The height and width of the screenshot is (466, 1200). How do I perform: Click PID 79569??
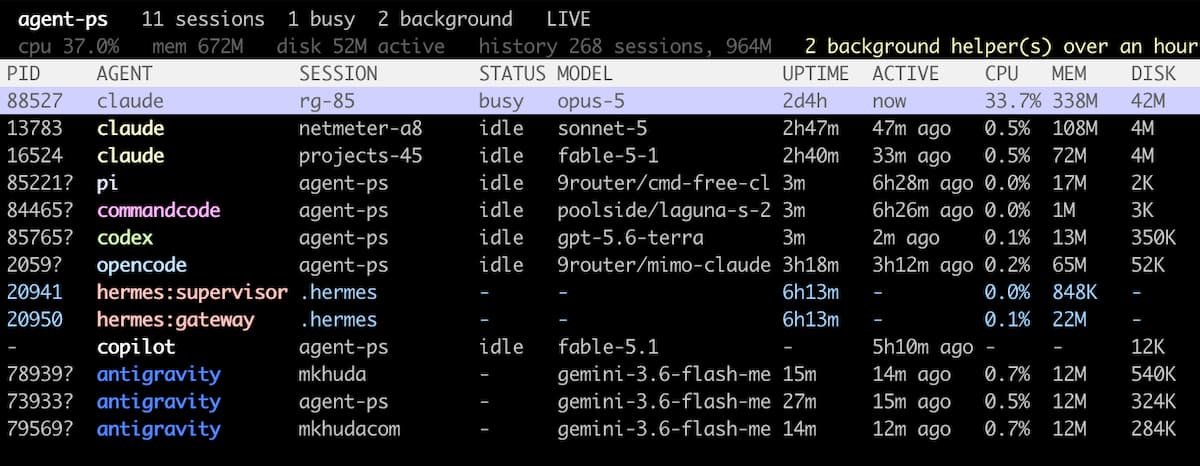coord(40,428)
